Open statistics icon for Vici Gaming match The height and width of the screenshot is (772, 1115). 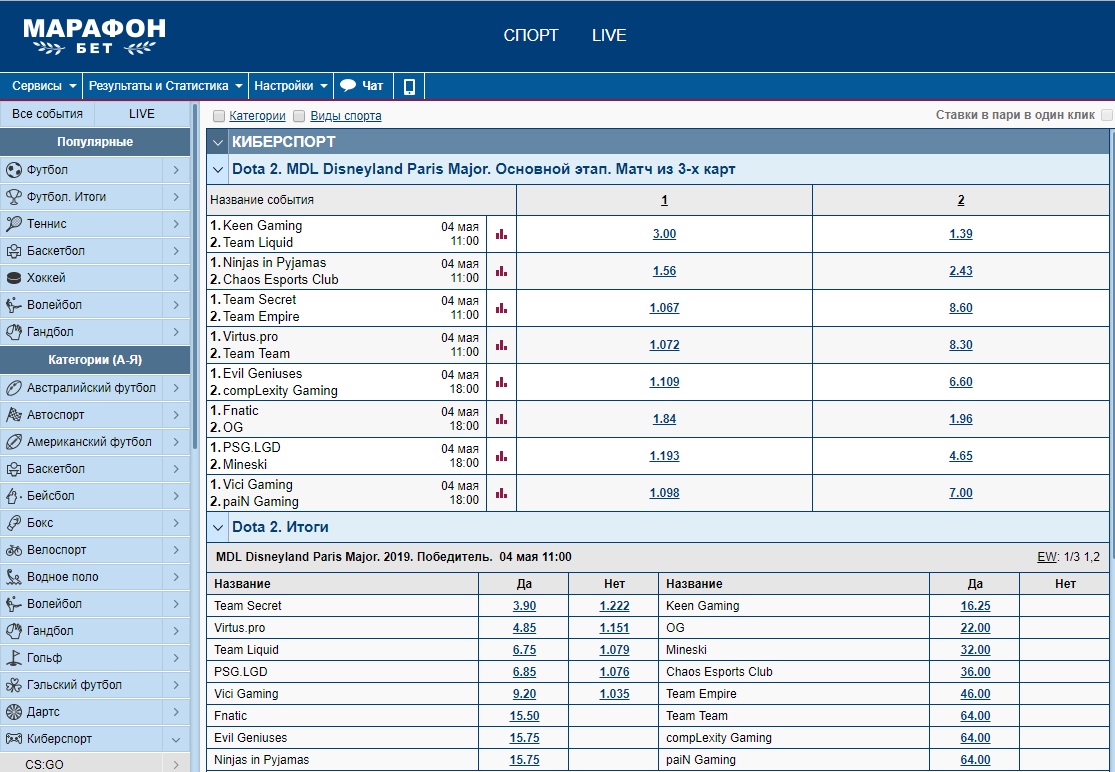coord(501,493)
